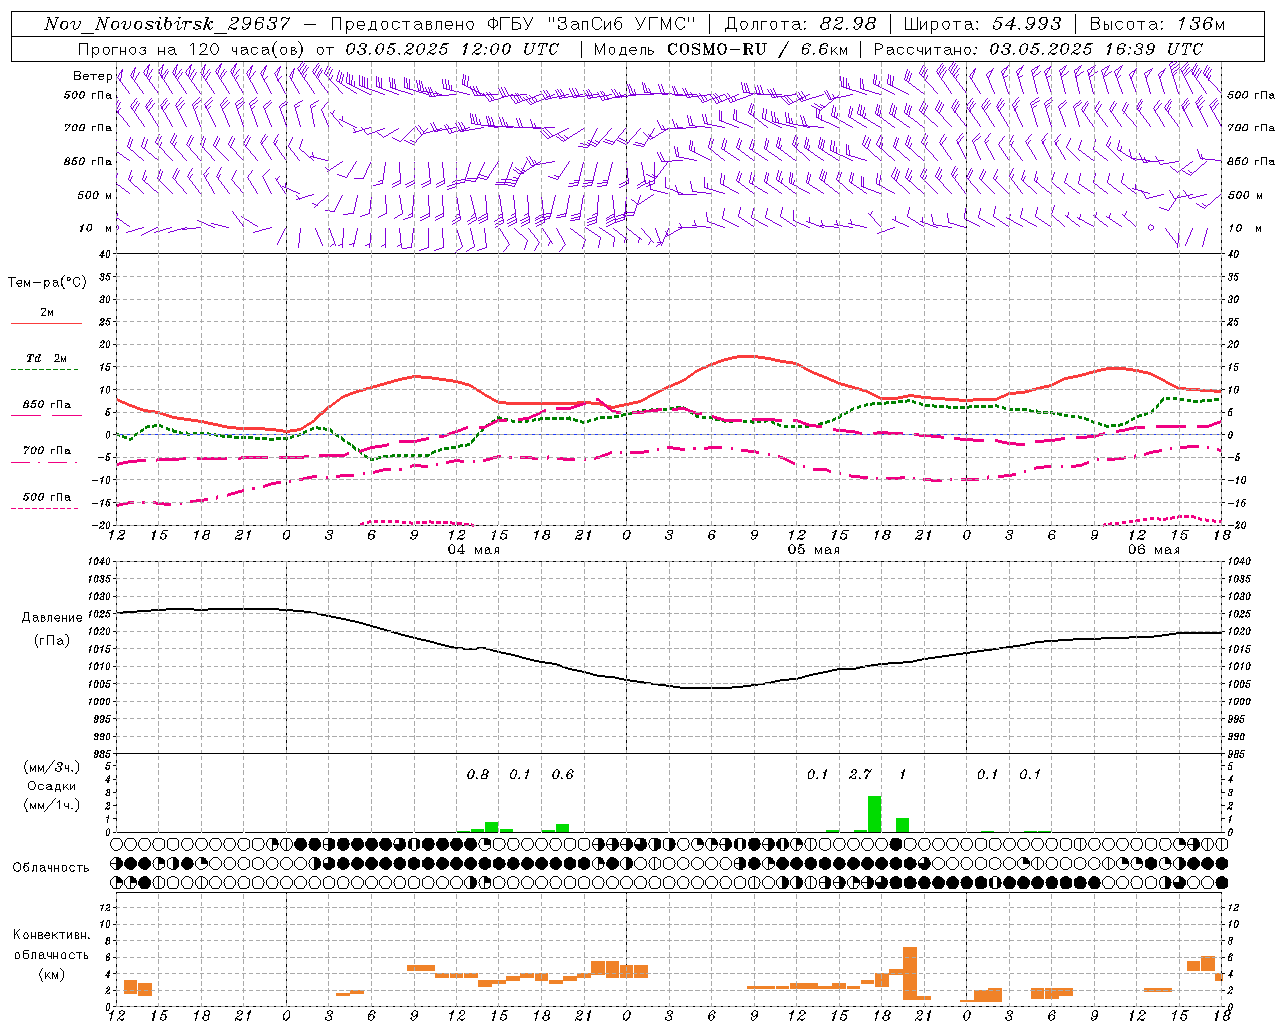The height and width of the screenshot is (1024, 1280).
Task: Select the (гПа) unit label under Давление
Action: (x=51, y=641)
